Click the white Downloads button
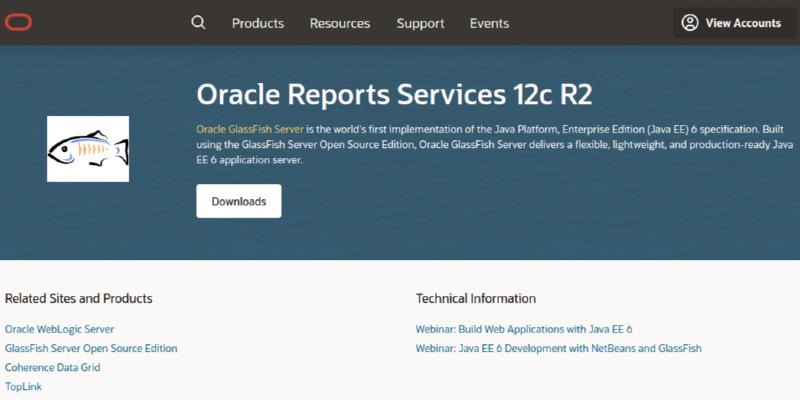 [x=239, y=201]
